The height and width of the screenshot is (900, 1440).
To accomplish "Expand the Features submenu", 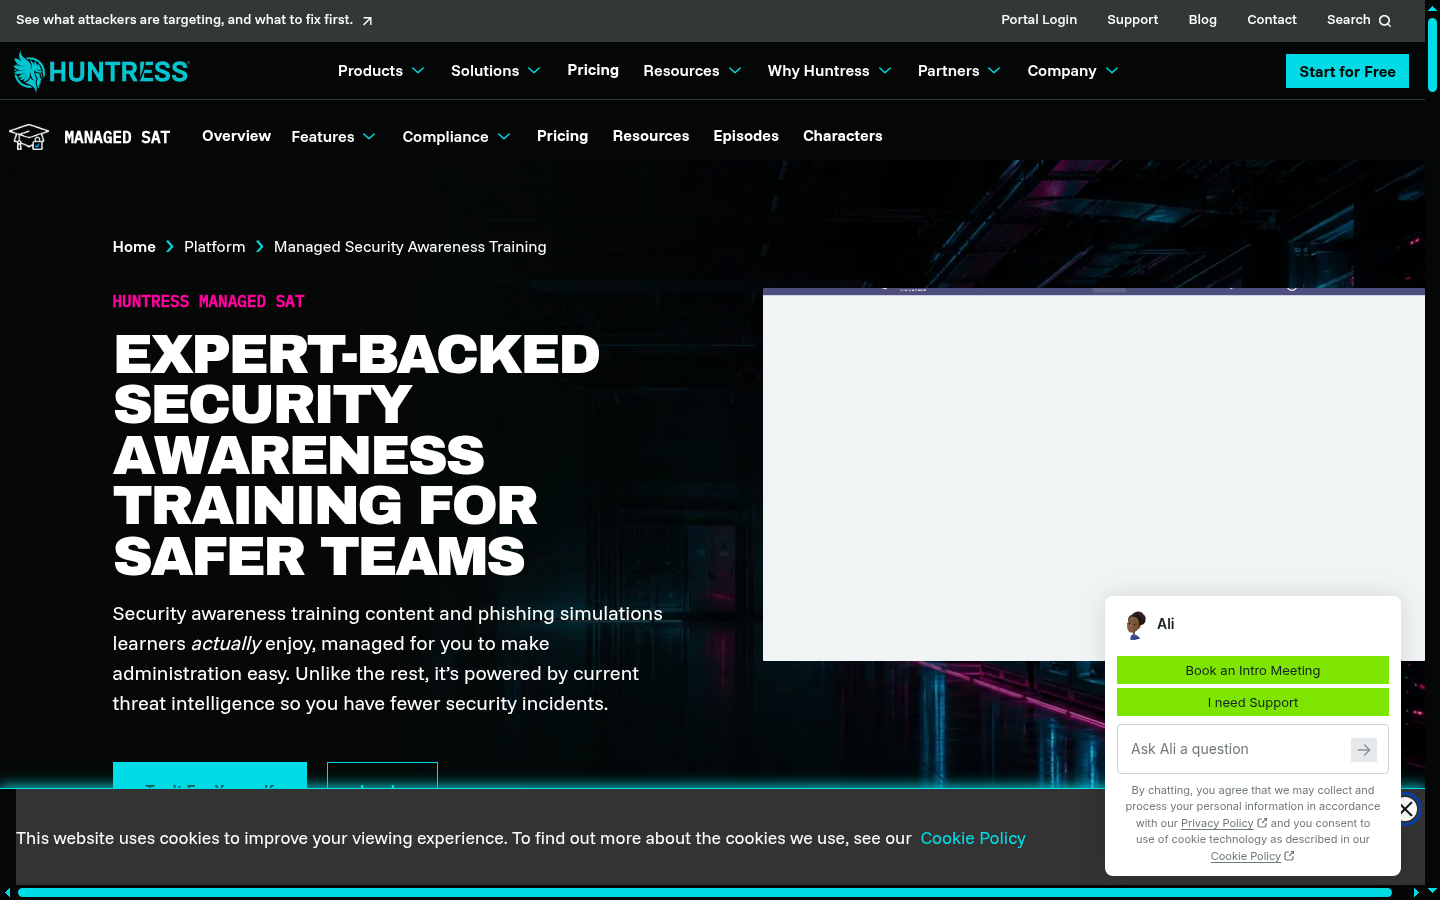I will click(333, 137).
